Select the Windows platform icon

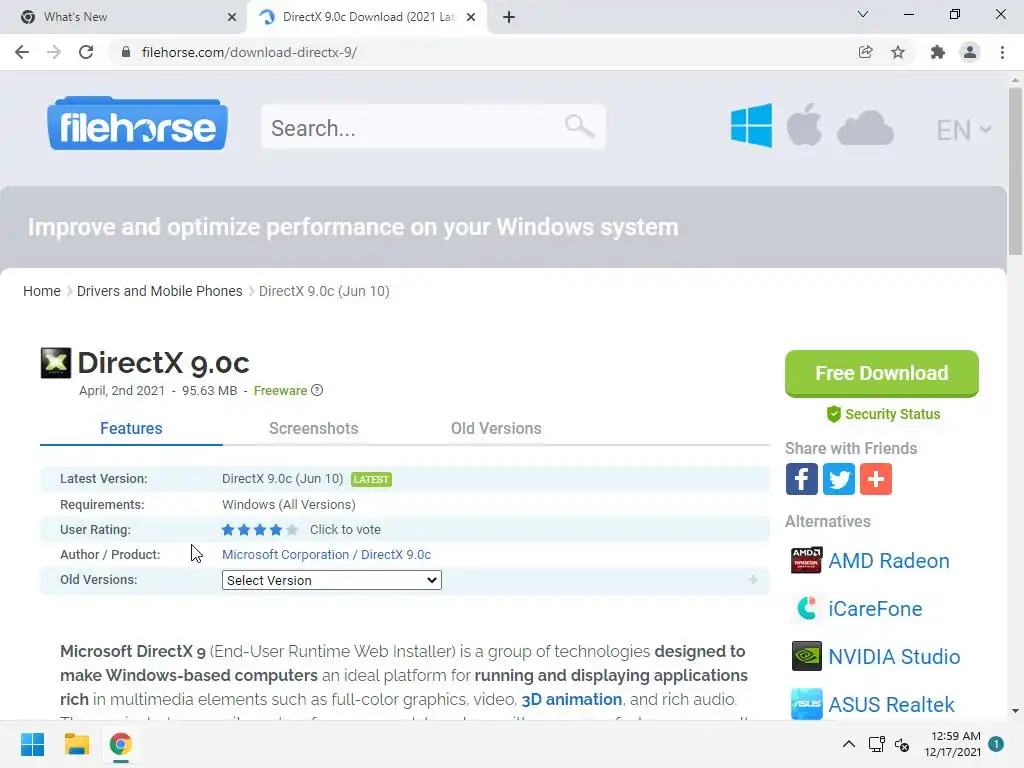pyautogui.click(x=751, y=125)
